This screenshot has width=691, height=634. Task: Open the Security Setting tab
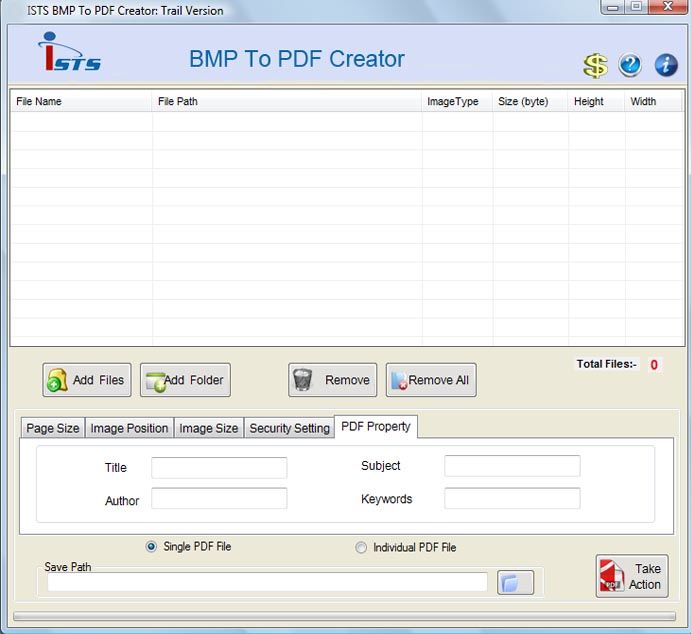[x=289, y=428]
